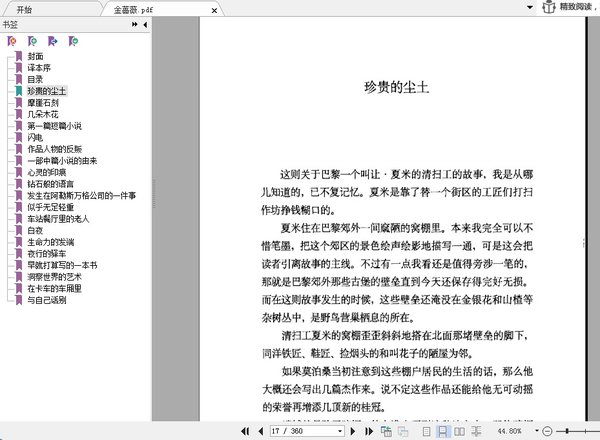This screenshot has height=440, width=600.
Task: Toggle continuous page view mode
Action: (442, 432)
